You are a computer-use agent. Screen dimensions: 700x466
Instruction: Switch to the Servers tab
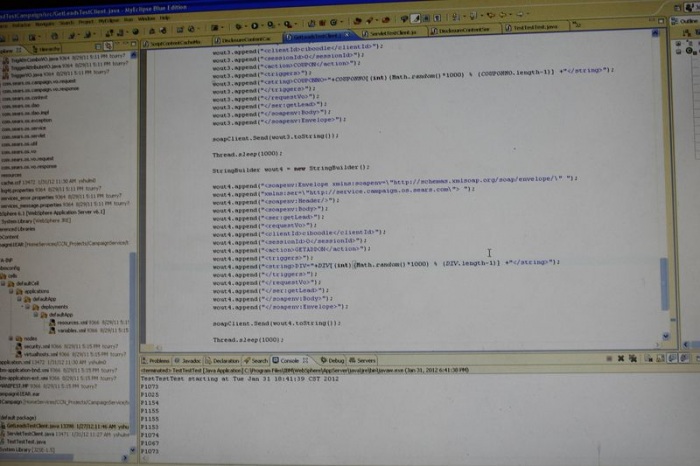(x=366, y=360)
